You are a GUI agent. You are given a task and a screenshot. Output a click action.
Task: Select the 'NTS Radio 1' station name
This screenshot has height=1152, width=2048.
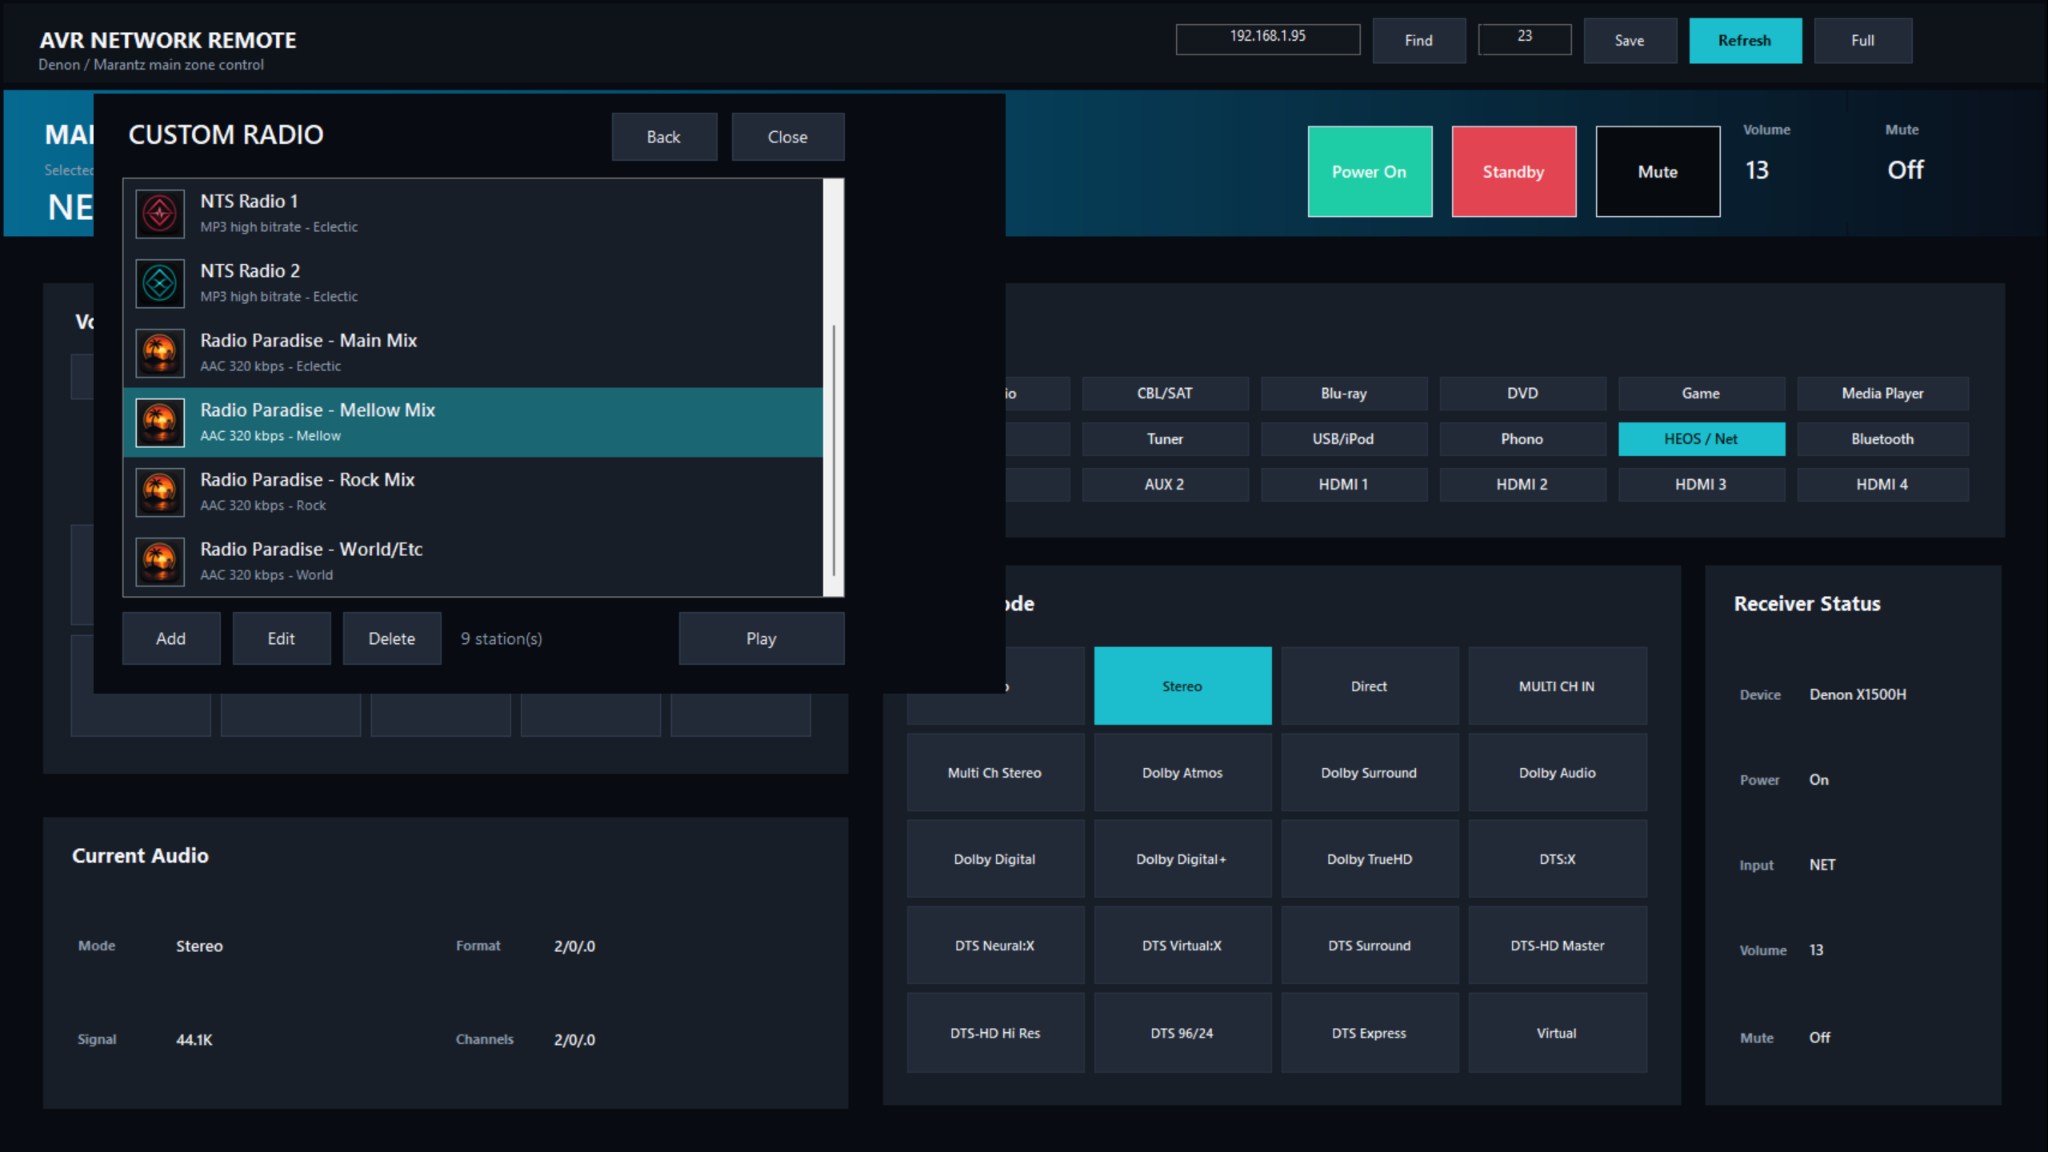point(249,201)
